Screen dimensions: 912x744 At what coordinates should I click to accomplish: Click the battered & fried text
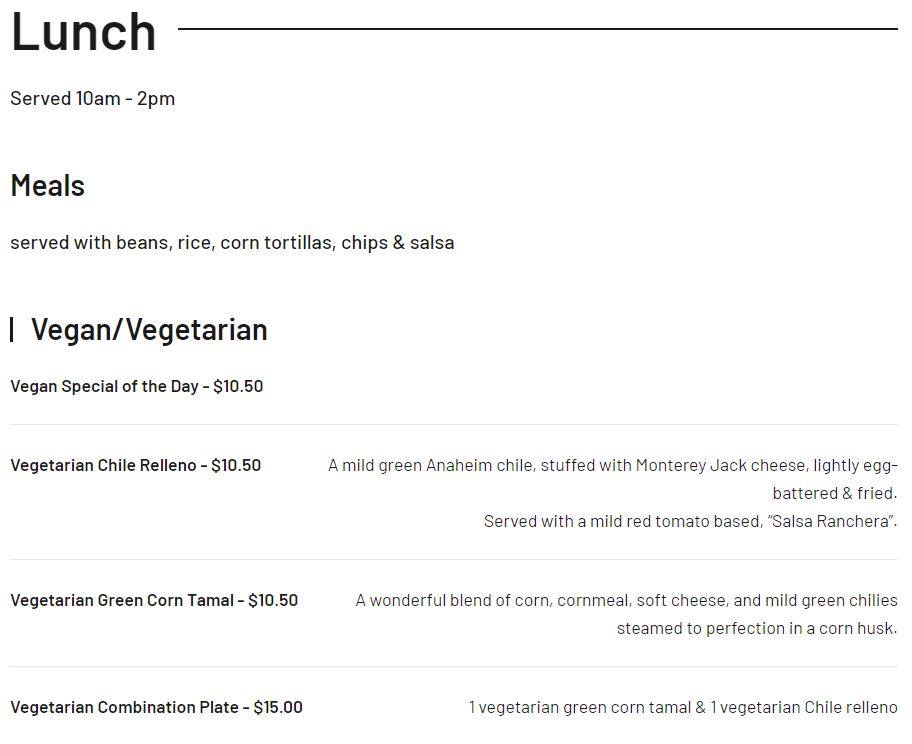tap(834, 494)
